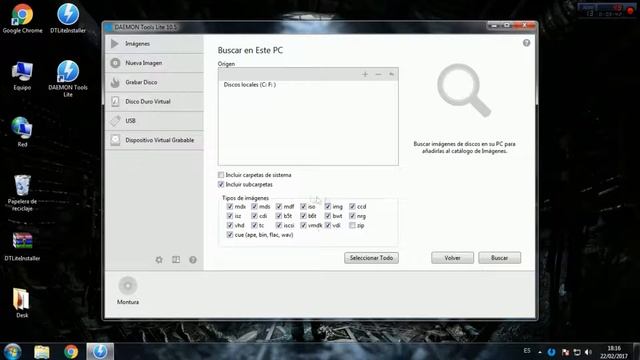This screenshot has width=640, height=360.
Task: Open settings with the gear icon
Action: click(159, 260)
